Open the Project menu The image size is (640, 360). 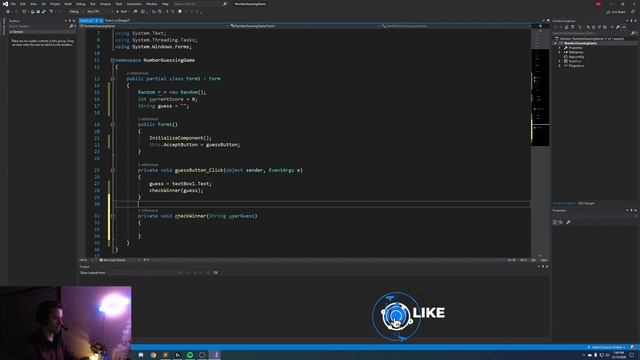click(55, 4)
